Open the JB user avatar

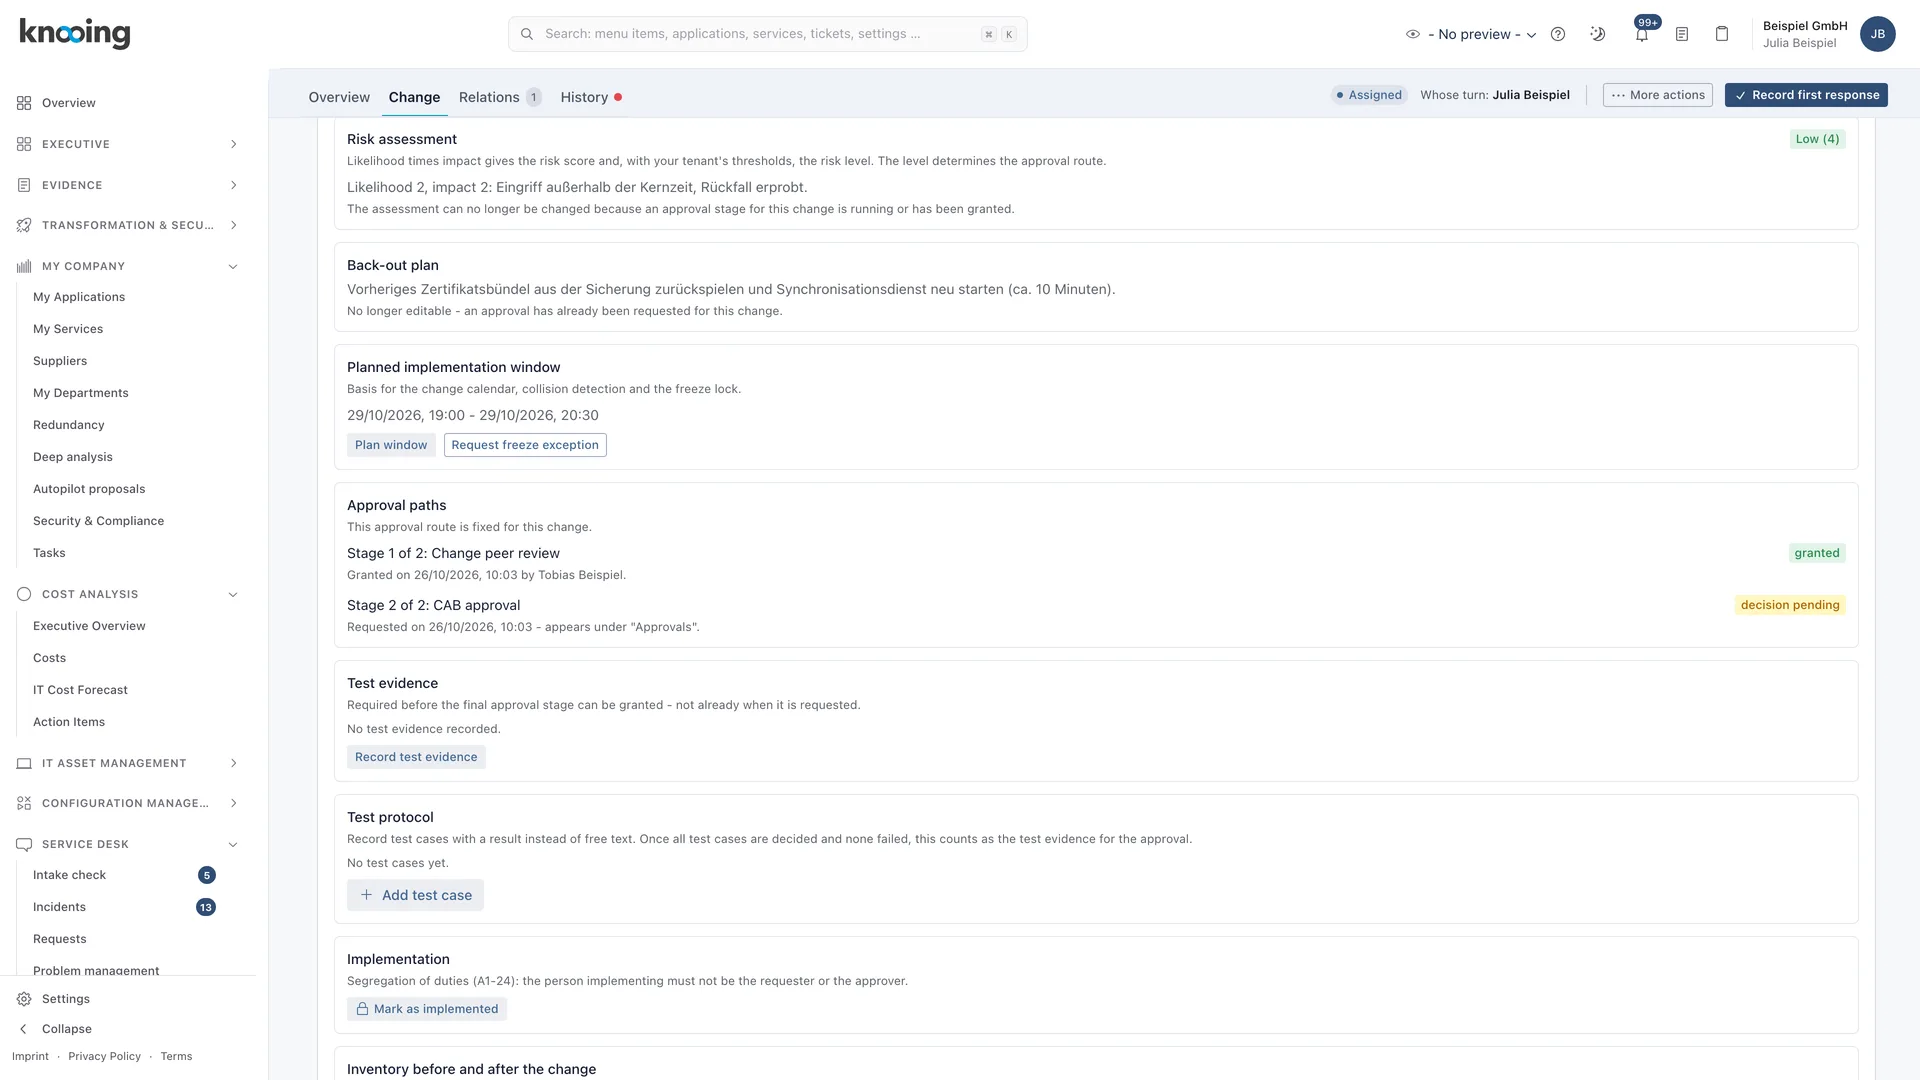(x=1878, y=34)
